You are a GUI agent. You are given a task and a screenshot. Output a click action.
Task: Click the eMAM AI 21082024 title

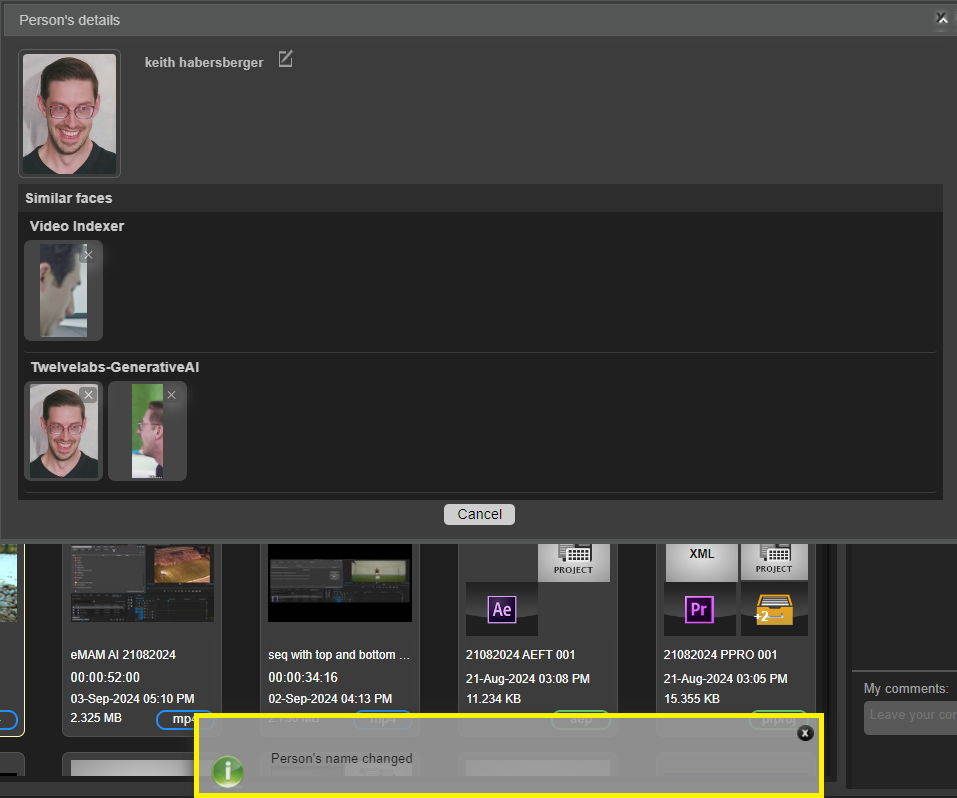pyautogui.click(x=123, y=655)
